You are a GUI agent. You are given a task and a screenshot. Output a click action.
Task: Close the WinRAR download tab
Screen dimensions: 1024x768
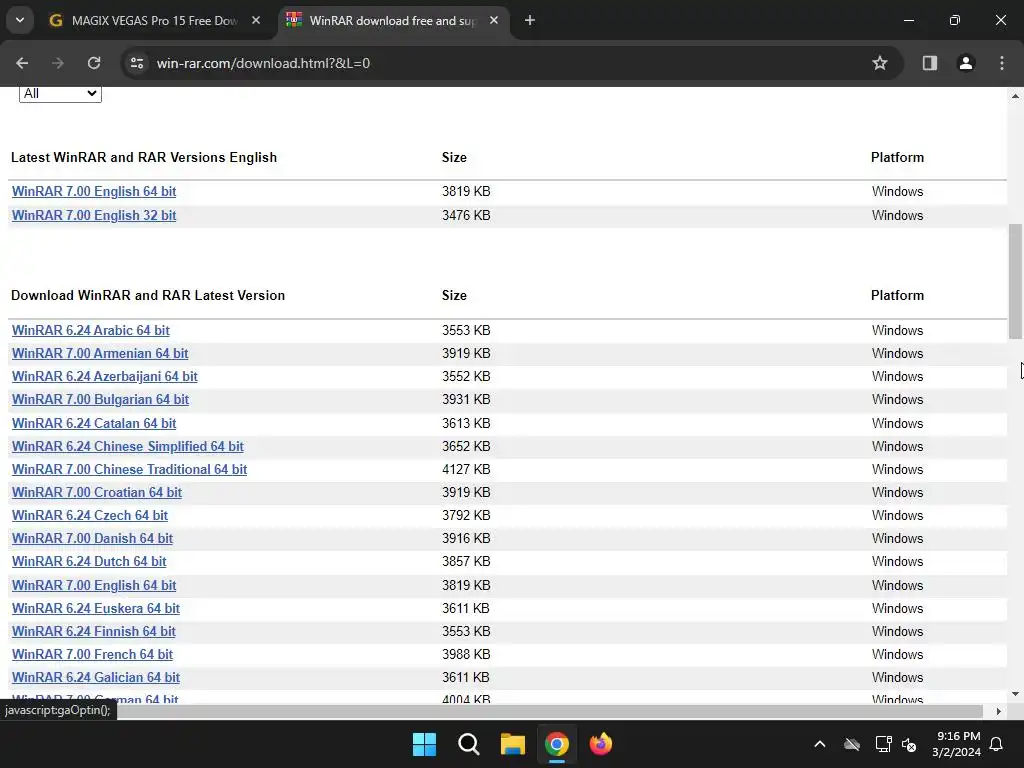(x=494, y=21)
